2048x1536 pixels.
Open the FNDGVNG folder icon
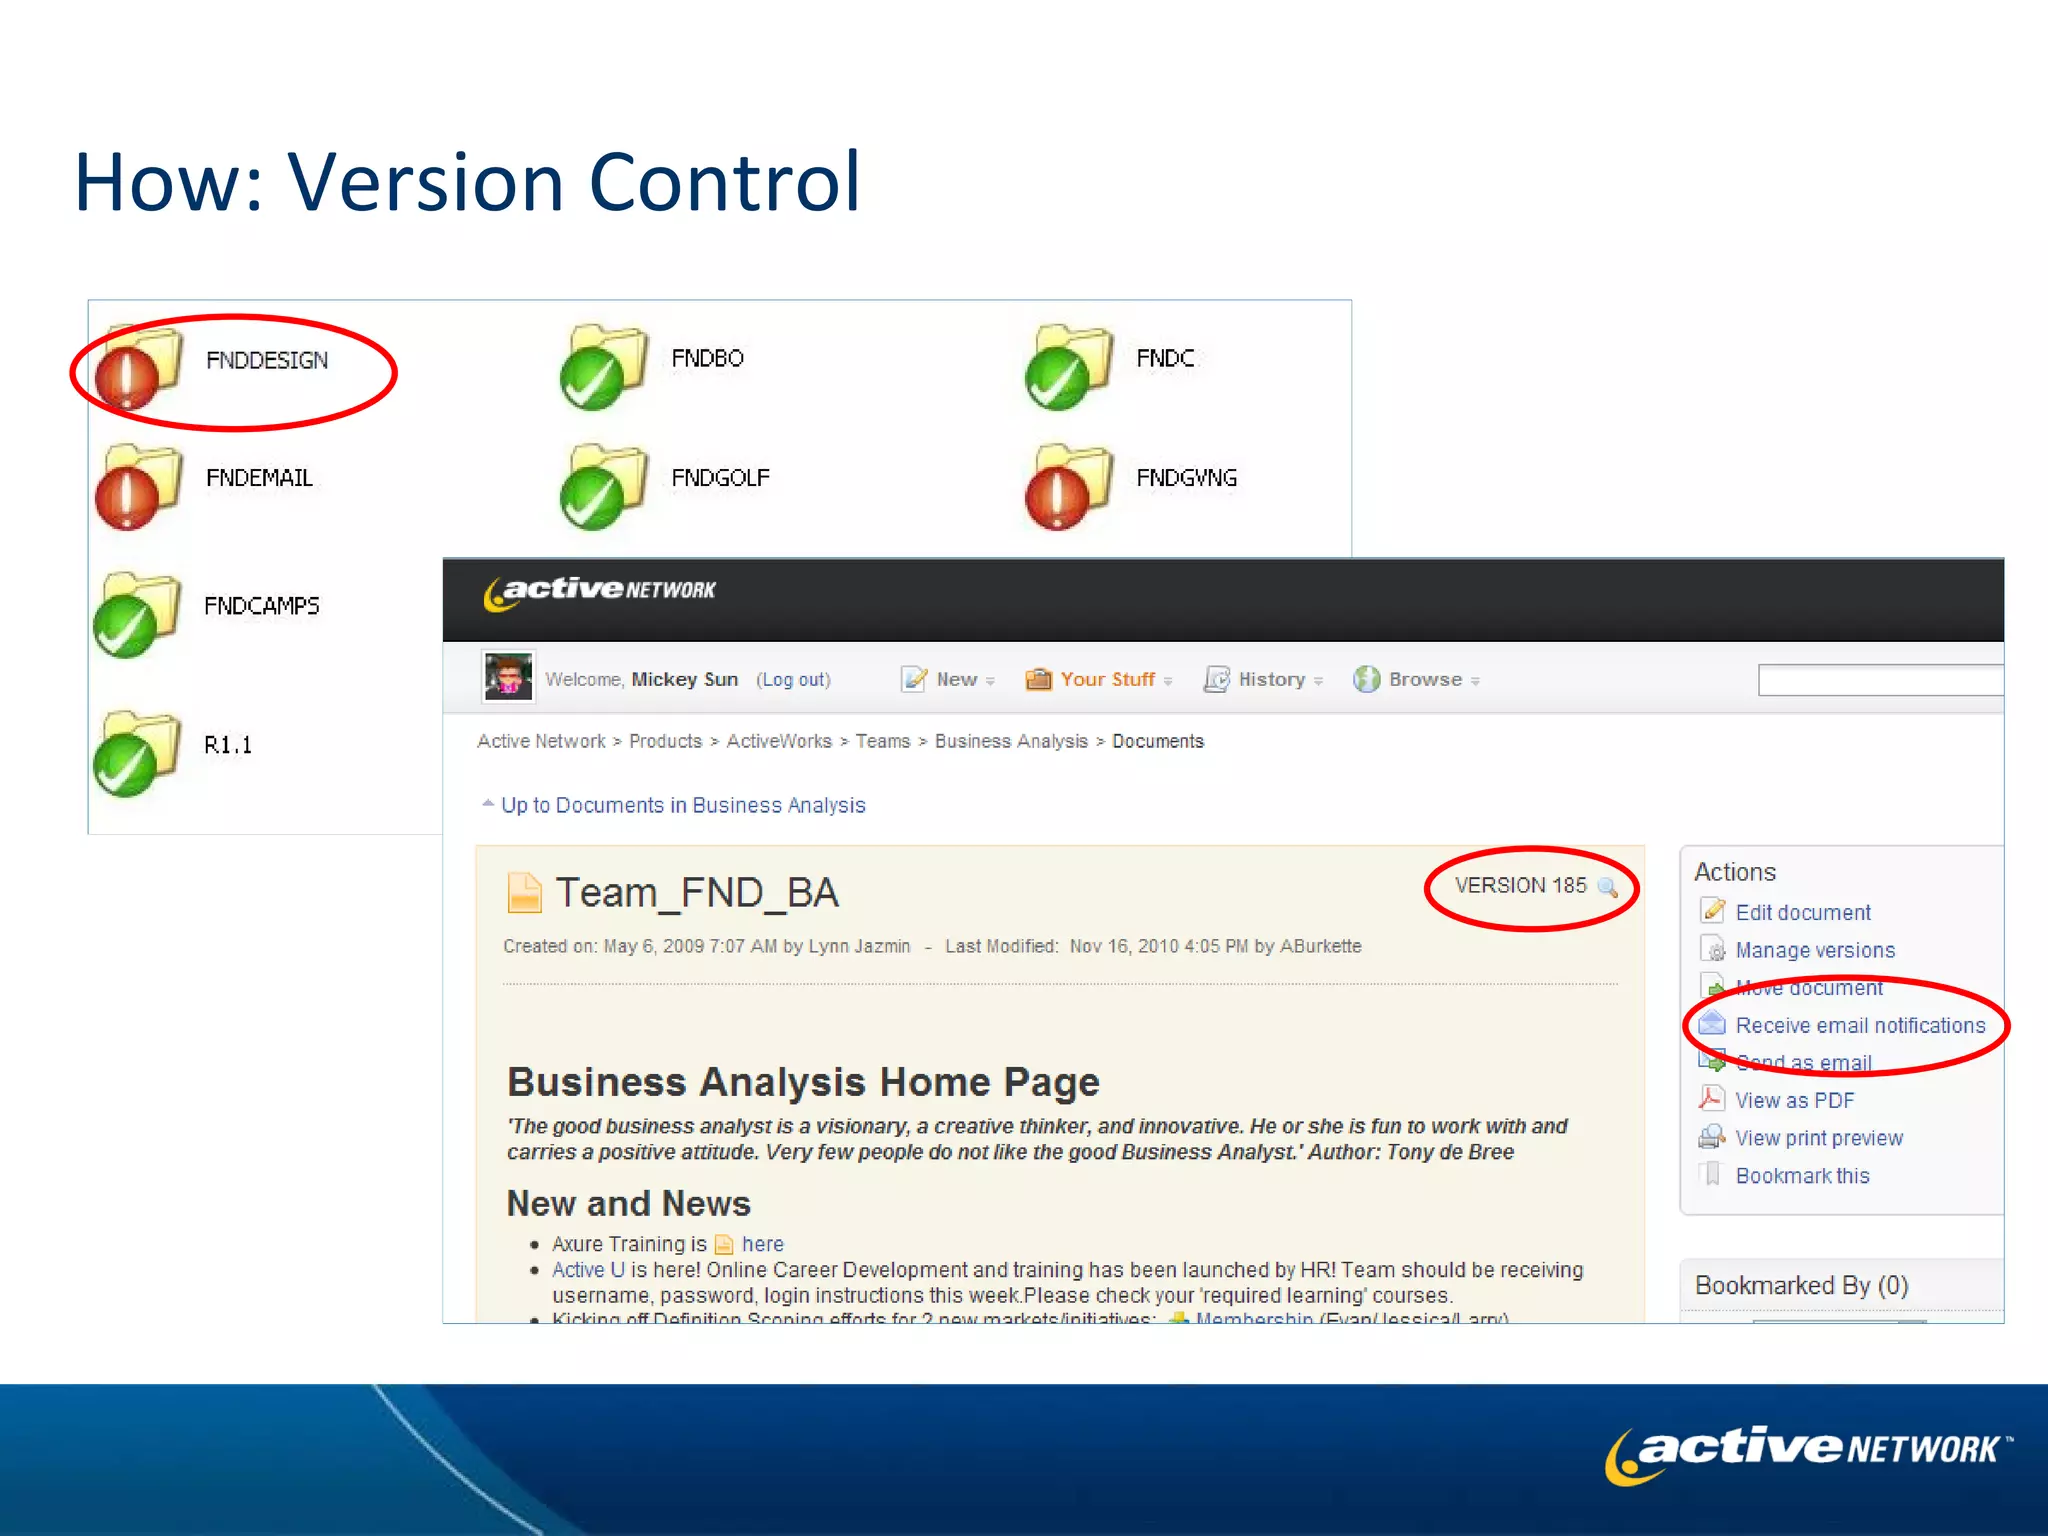(x=1070, y=487)
